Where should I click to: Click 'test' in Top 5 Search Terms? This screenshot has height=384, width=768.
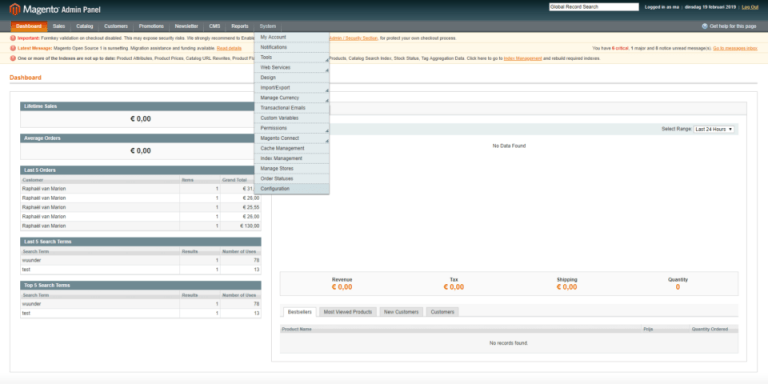[x=26, y=313]
